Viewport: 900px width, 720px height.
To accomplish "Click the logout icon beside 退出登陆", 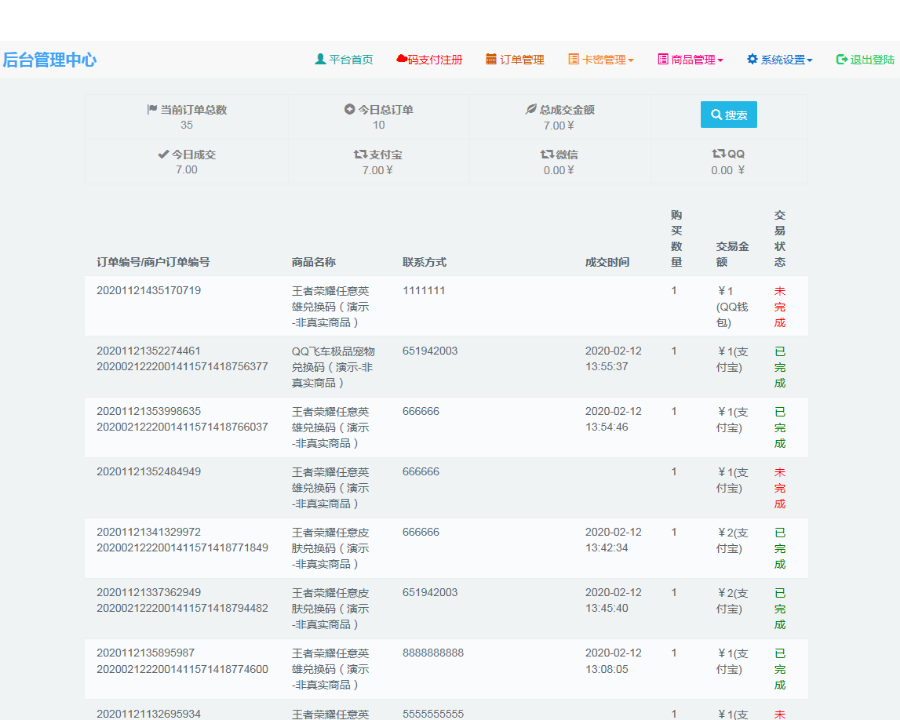I will click(840, 59).
